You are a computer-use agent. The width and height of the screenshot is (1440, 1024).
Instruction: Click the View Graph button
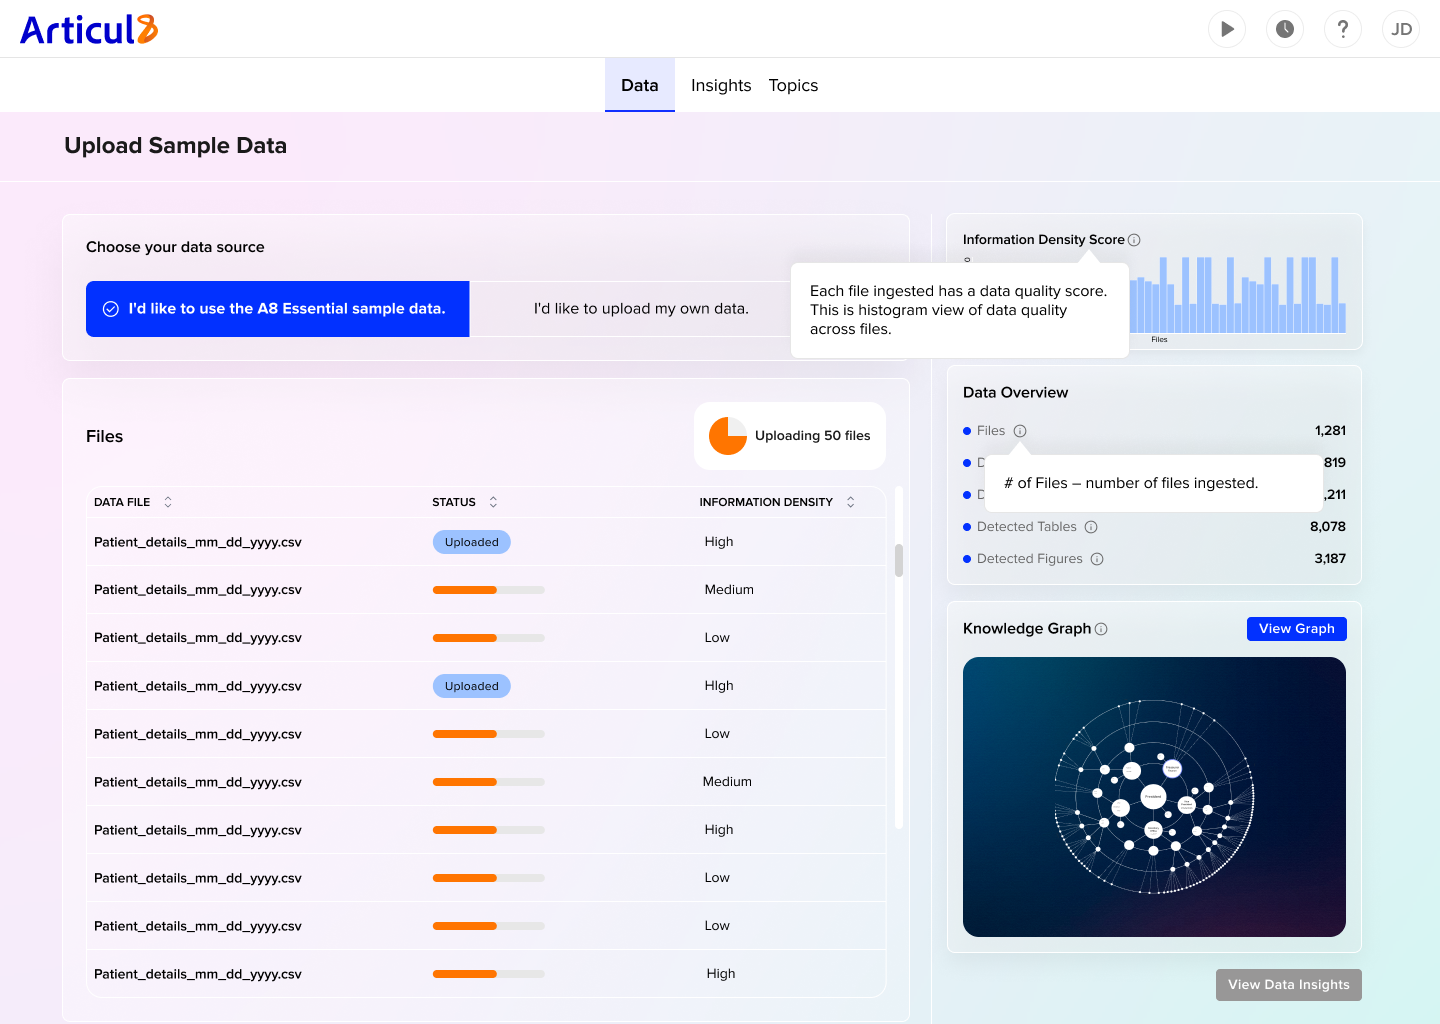point(1297,629)
